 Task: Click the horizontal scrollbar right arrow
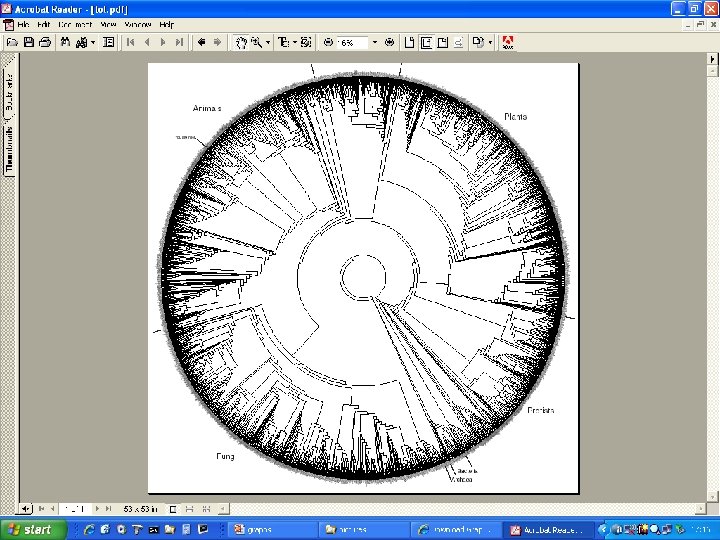point(700,509)
